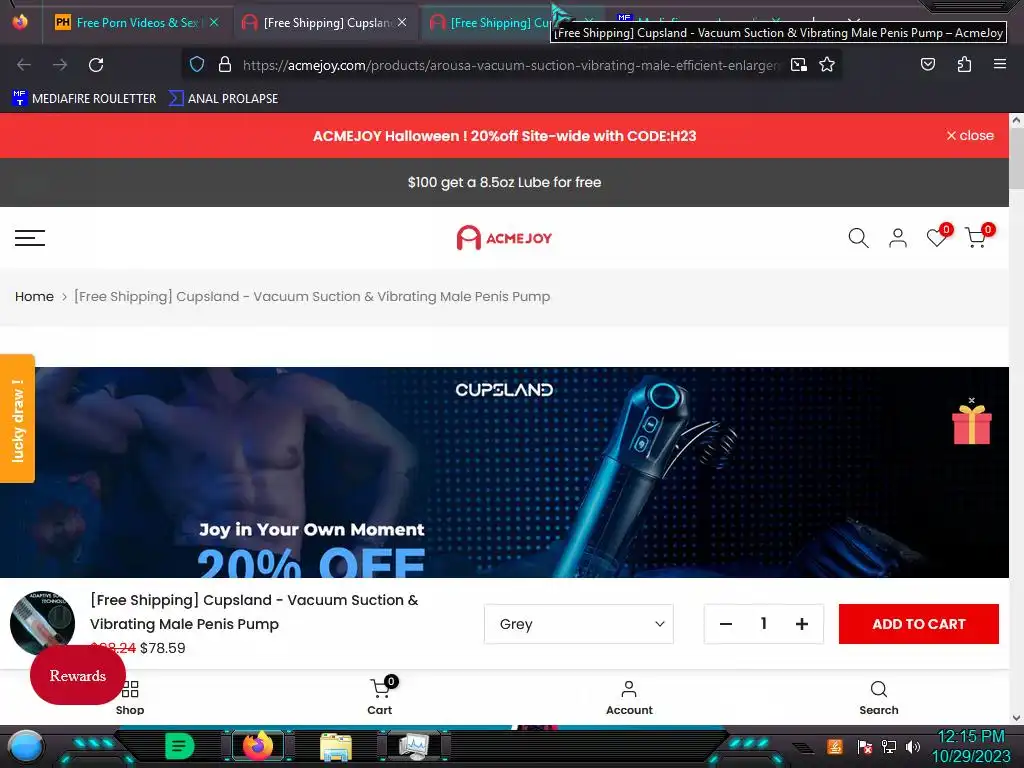The height and width of the screenshot is (768, 1024).
Task: Go to Home via breadcrumb
Action: coord(34,296)
